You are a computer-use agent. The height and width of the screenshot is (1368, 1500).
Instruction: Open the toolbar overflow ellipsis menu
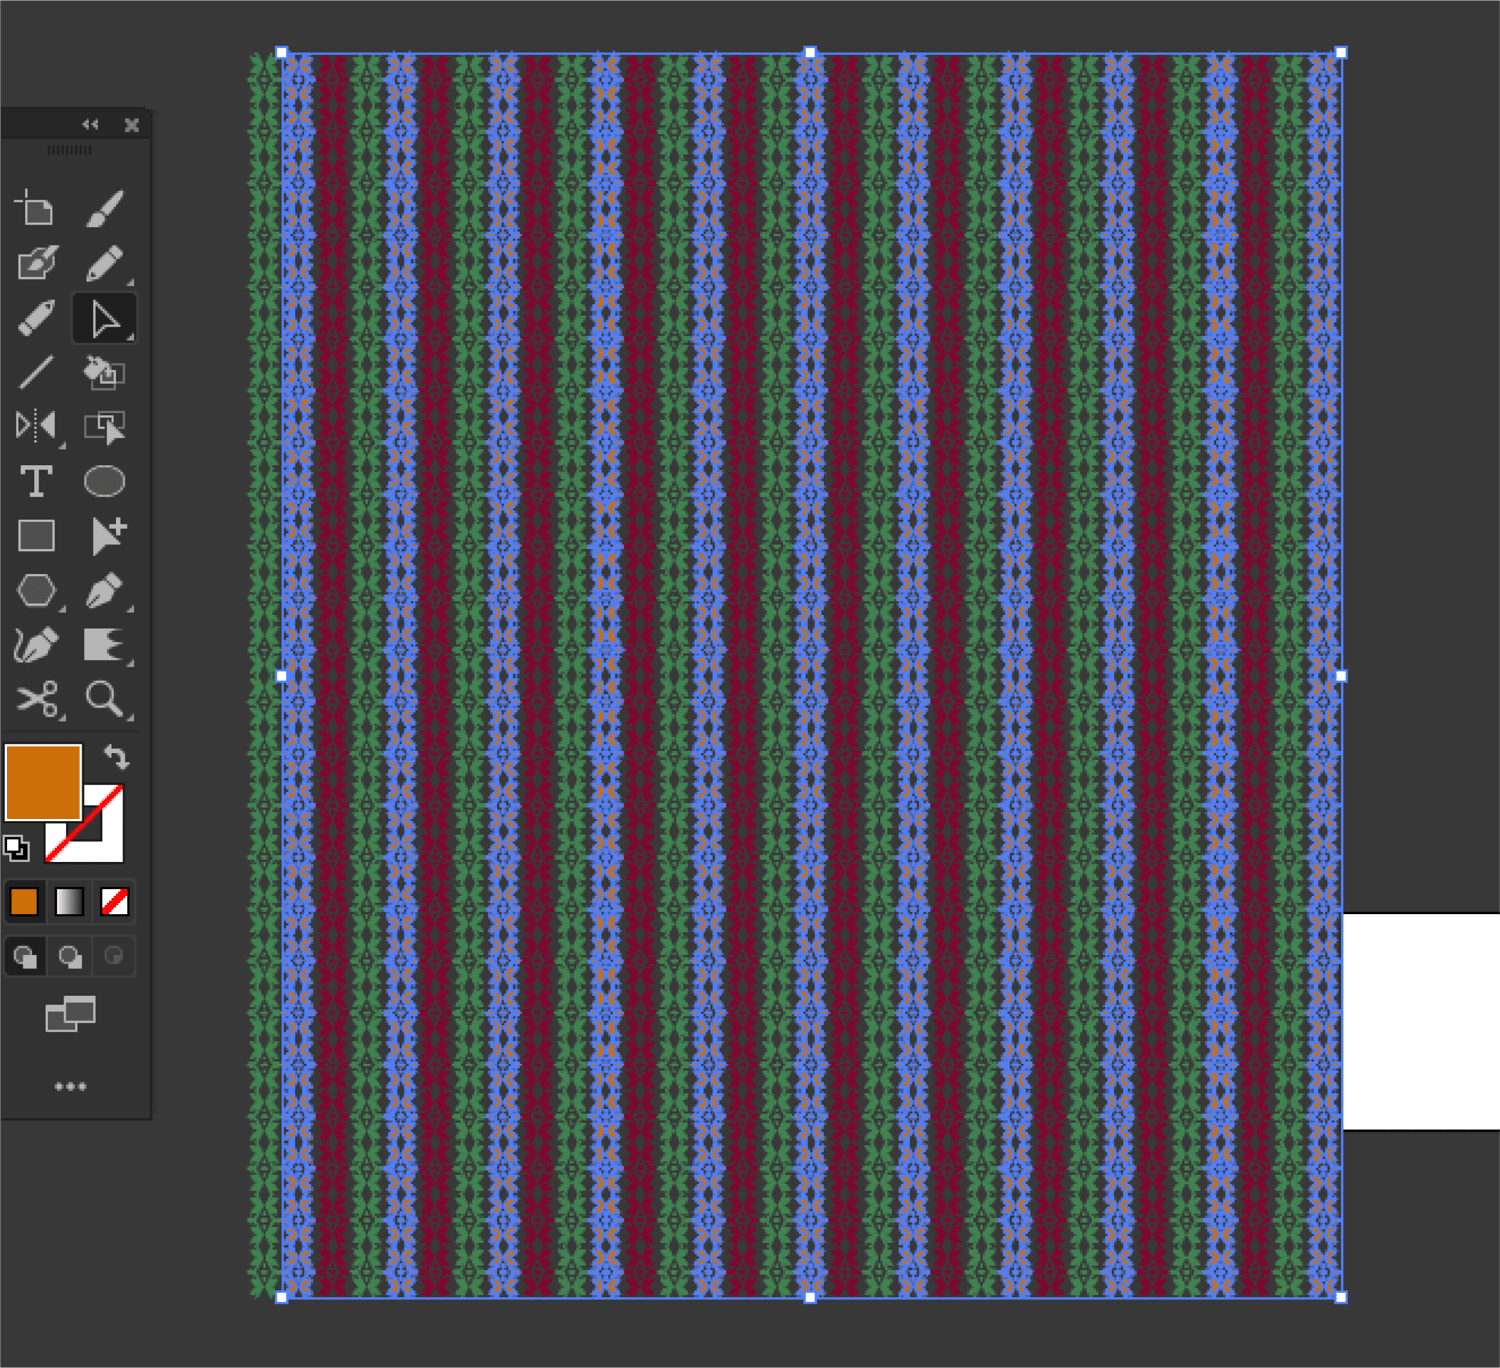(72, 1085)
